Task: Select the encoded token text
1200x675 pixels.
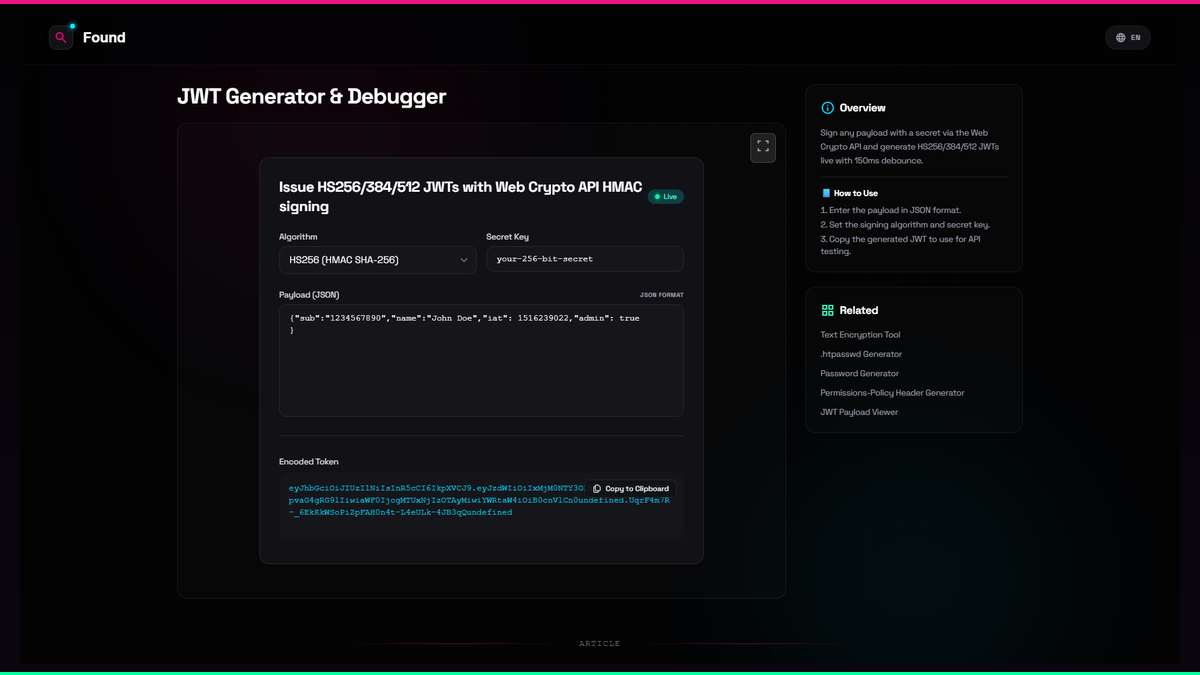Action: 480,500
